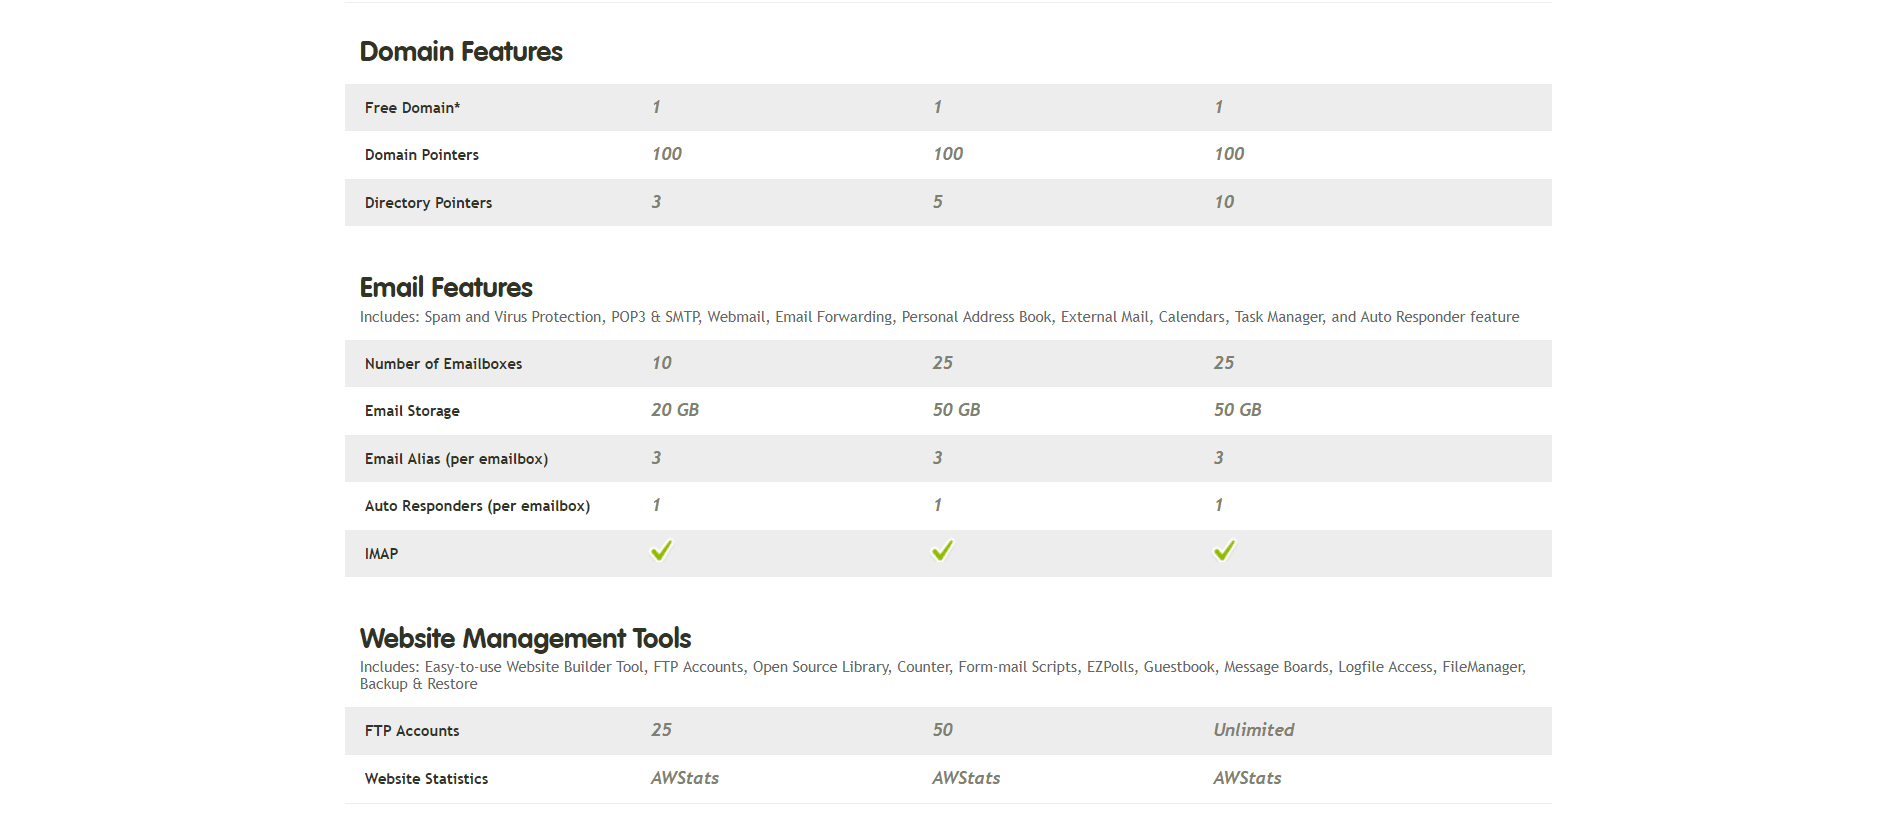
Task: Select the Website Management Tools heading
Action: coord(525,638)
